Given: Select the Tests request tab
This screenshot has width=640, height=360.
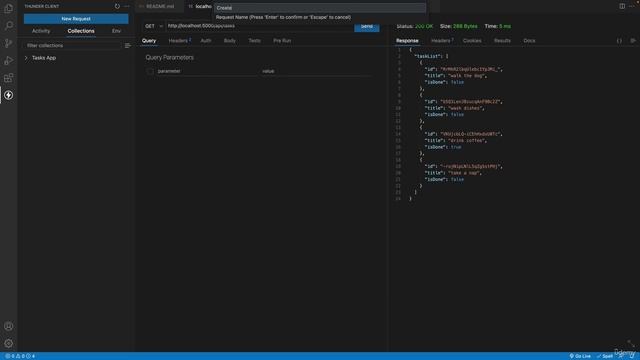Looking at the screenshot, I should point(254,41).
